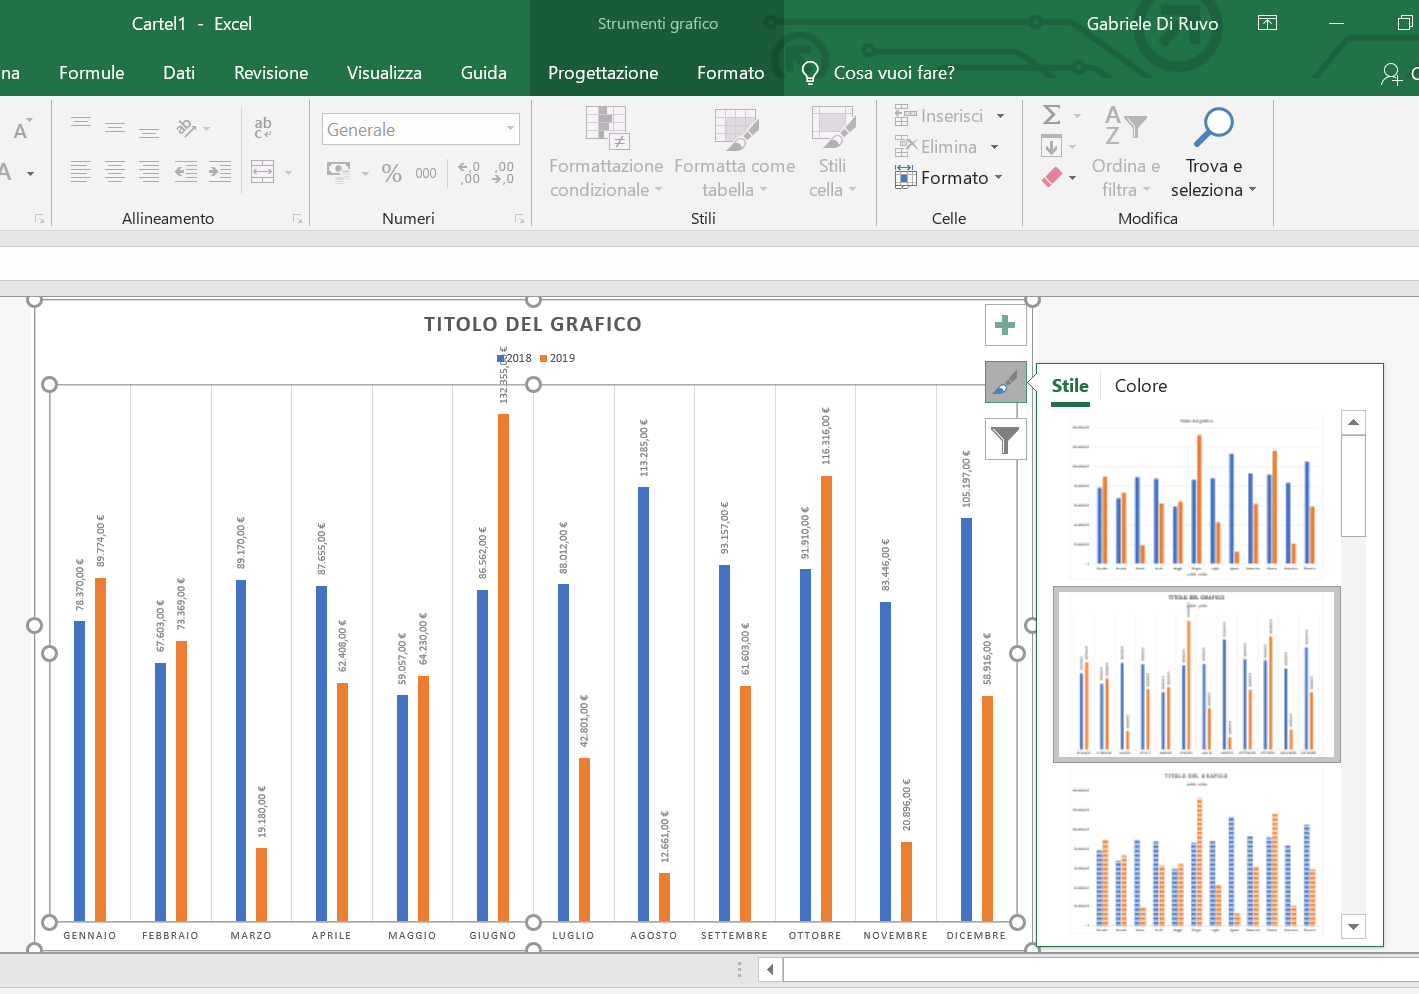Switch to the Colore tab
Viewport: 1419px width, 994px height.
(1141, 386)
